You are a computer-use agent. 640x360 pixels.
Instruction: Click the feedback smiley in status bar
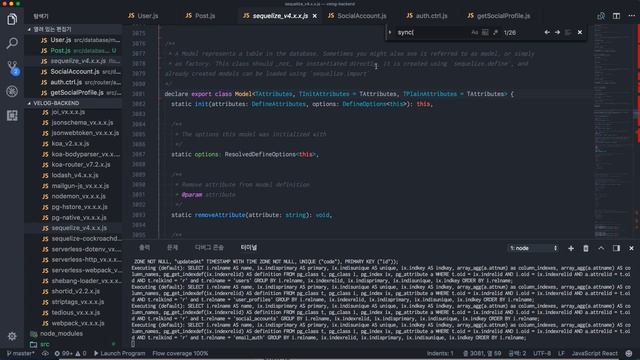click(x=629, y=353)
